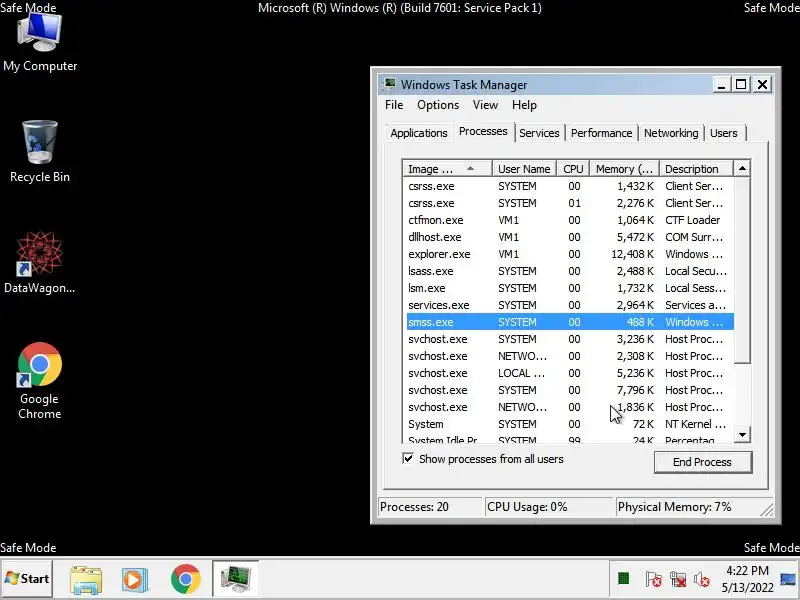Select the System process row

click(x=570, y=424)
